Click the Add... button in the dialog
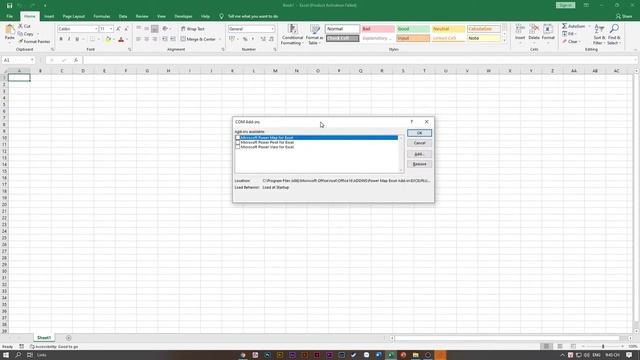Image resolution: width=640 pixels, height=360 pixels. [419, 154]
